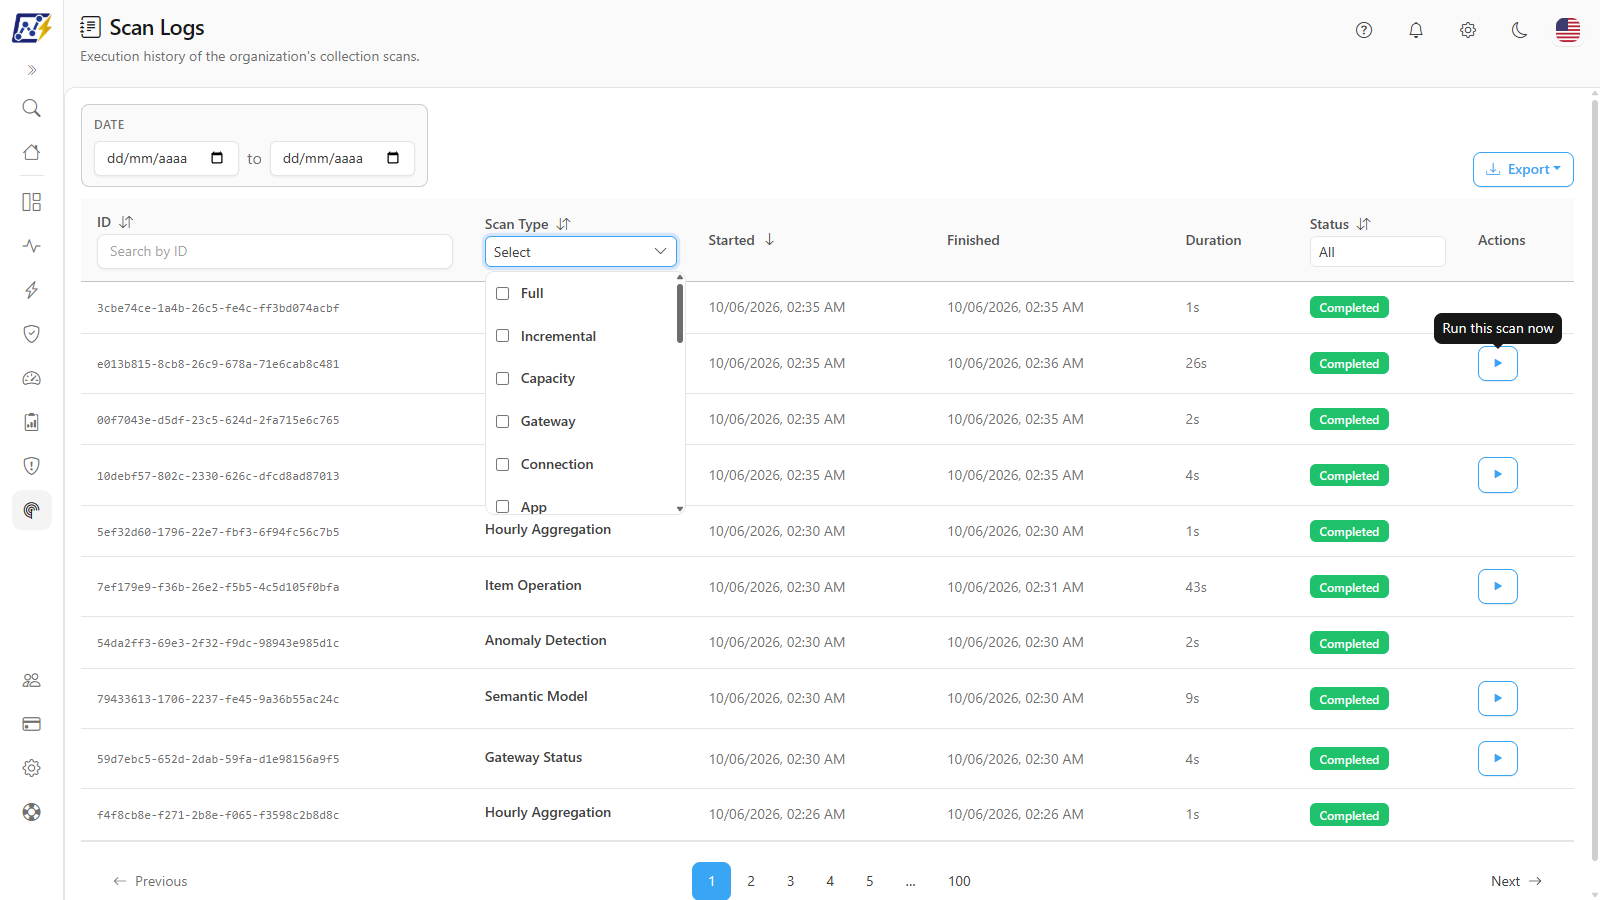Viewport: 1600px width, 900px height.
Task: Sort by ID column arrows
Action: (x=126, y=222)
